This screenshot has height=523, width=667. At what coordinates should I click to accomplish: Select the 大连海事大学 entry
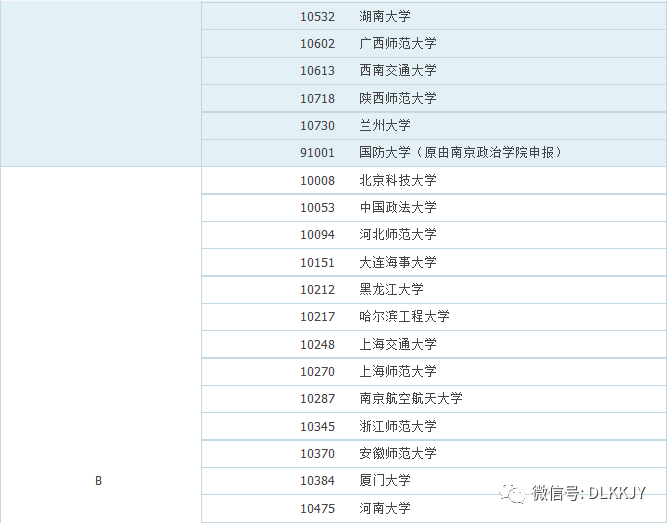(398, 262)
